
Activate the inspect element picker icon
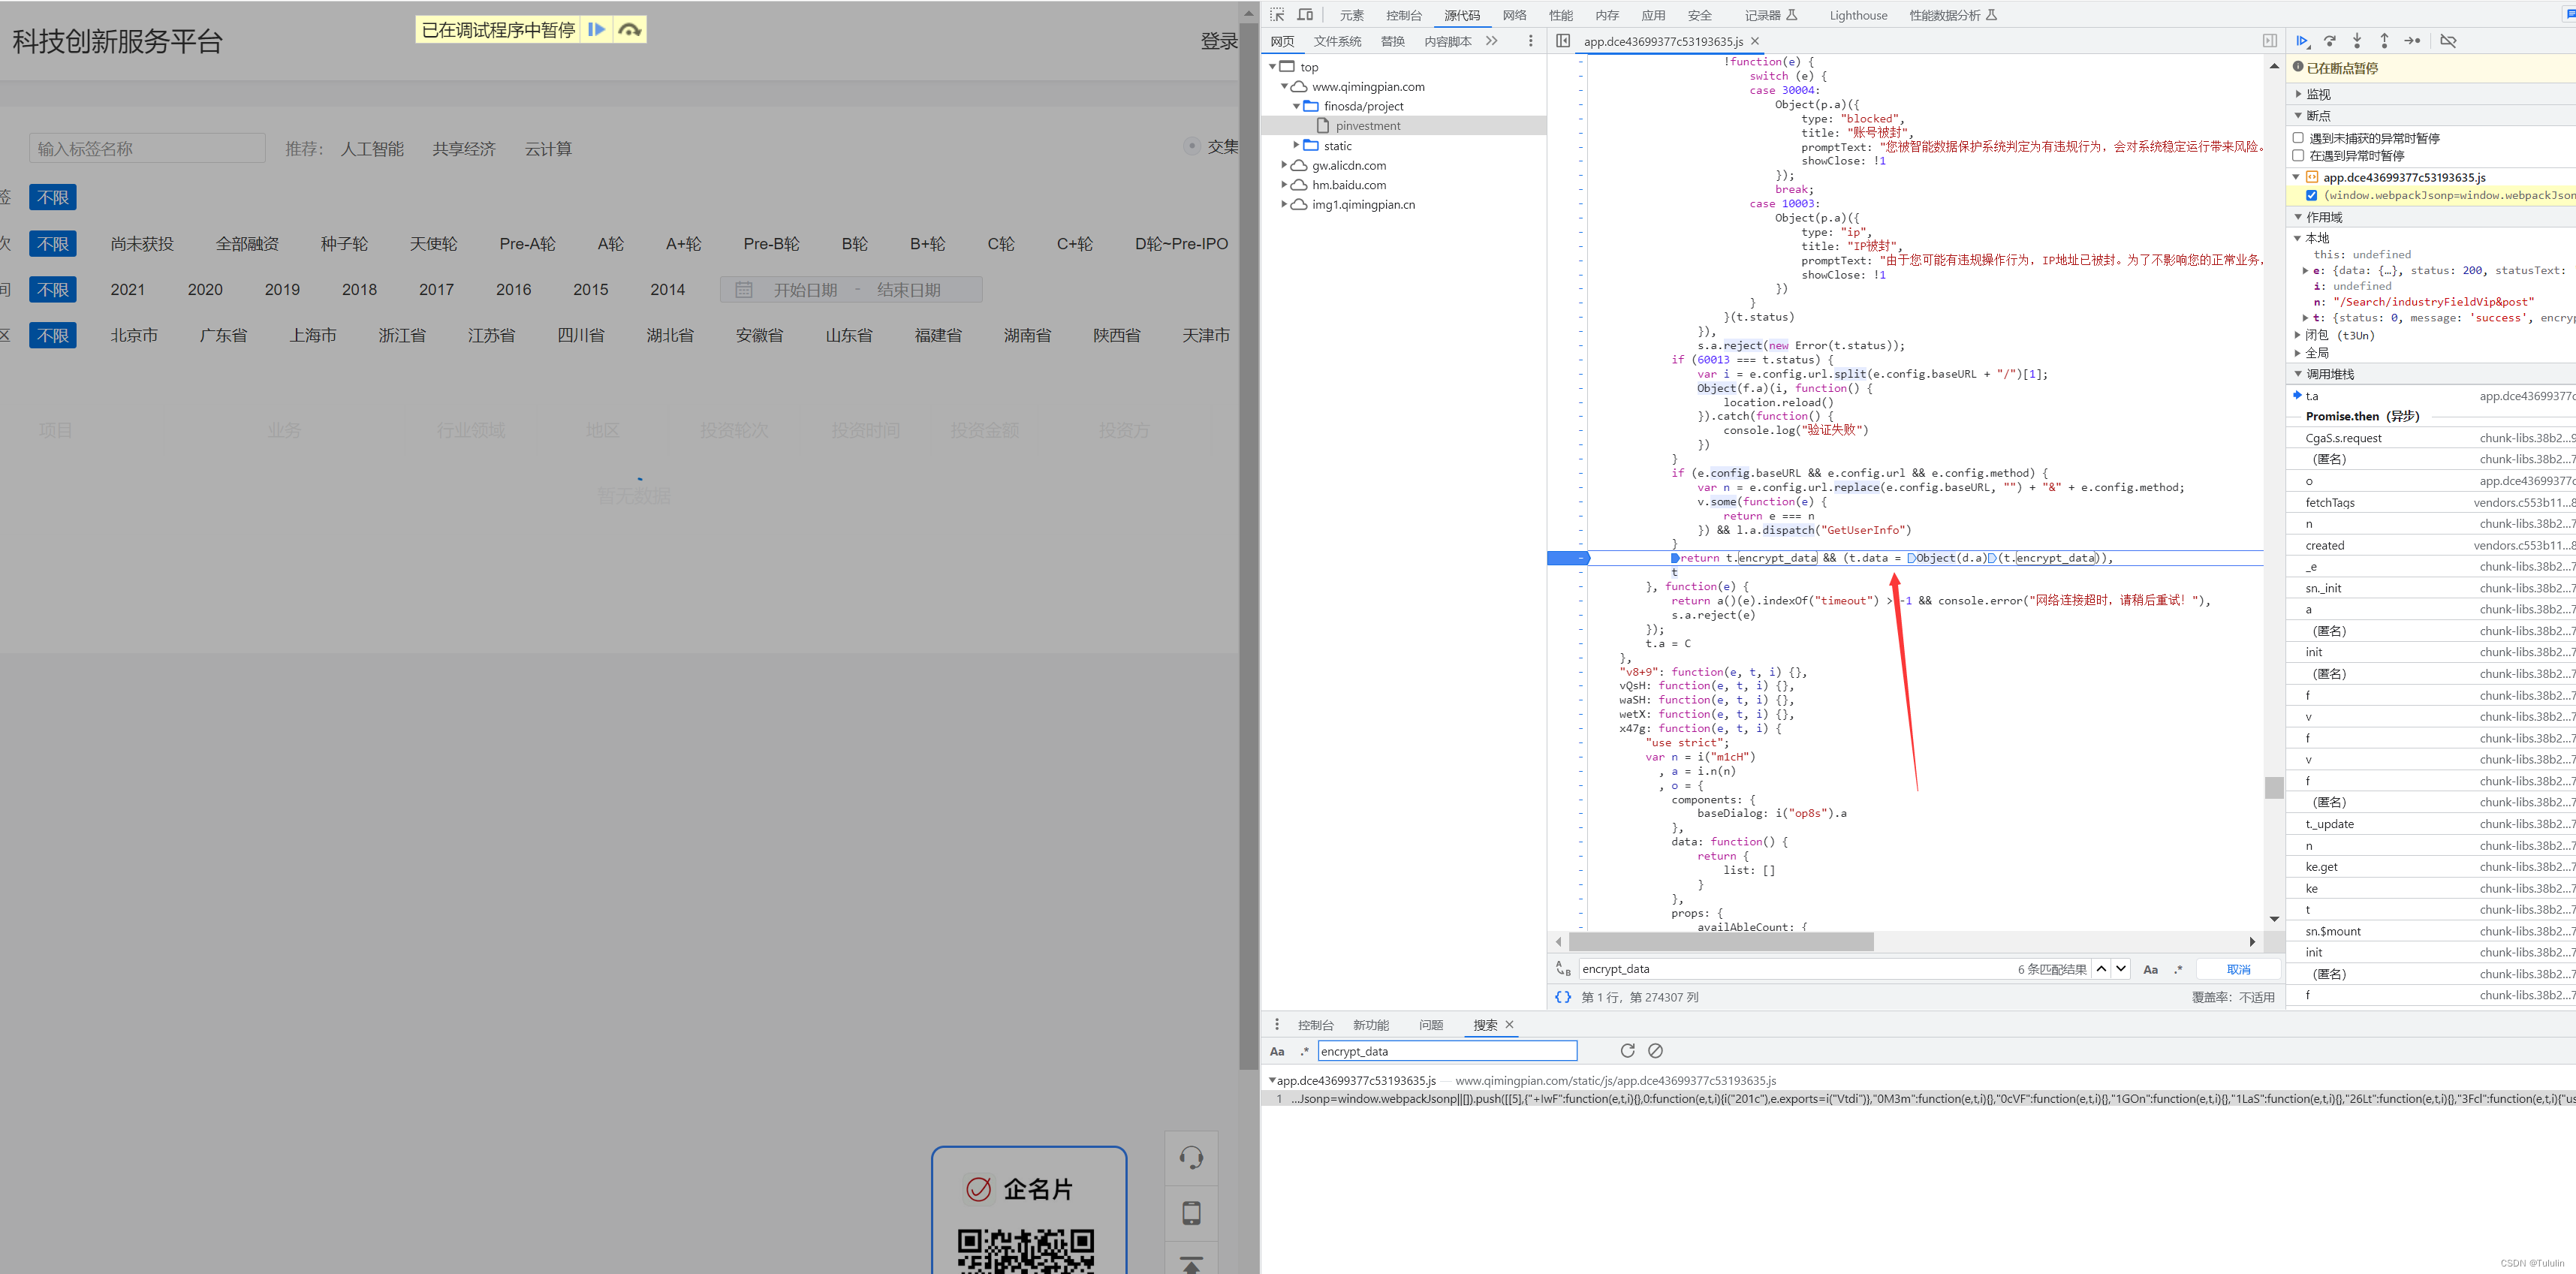[1277, 15]
